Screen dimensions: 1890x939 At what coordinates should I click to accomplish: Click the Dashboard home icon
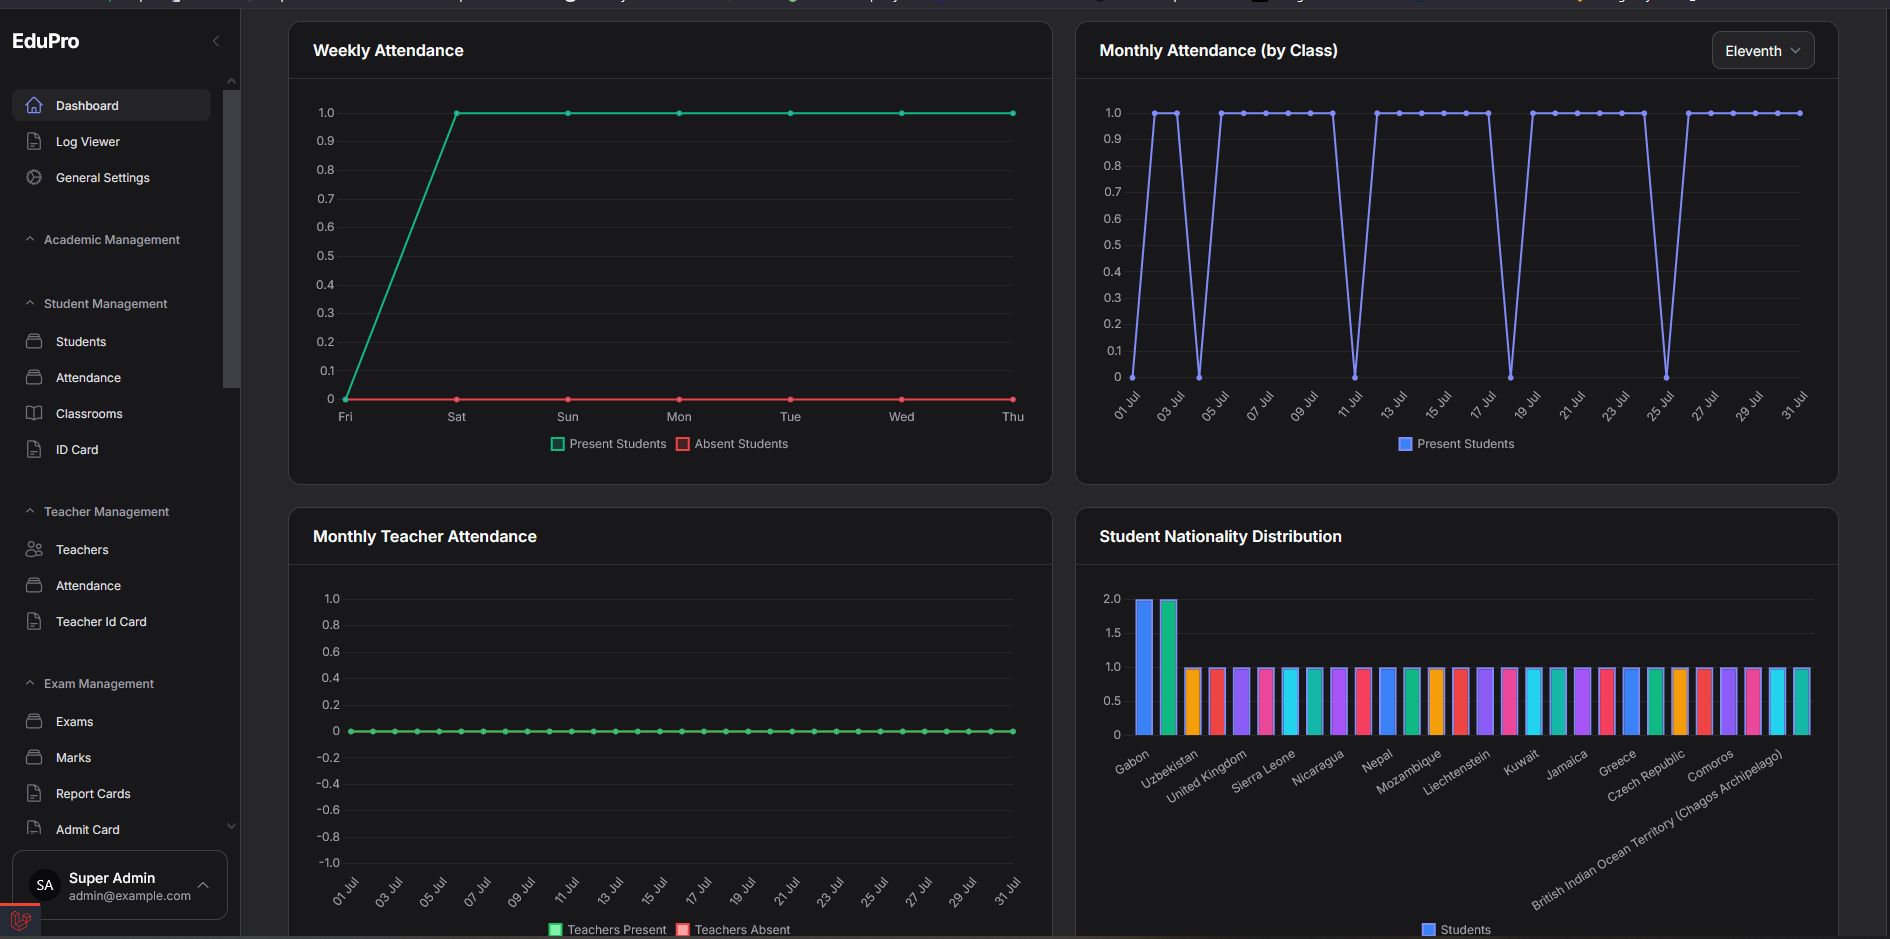coord(34,105)
